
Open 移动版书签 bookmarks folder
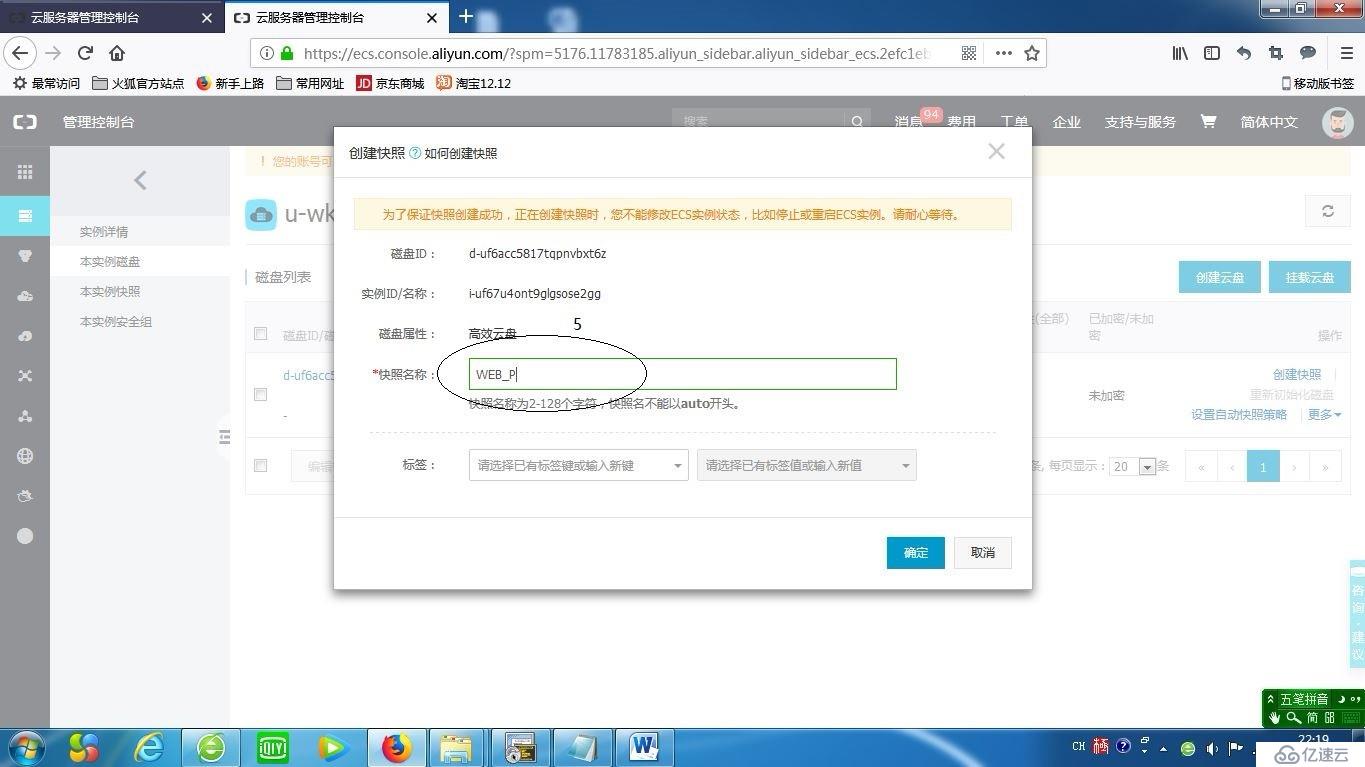1317,83
